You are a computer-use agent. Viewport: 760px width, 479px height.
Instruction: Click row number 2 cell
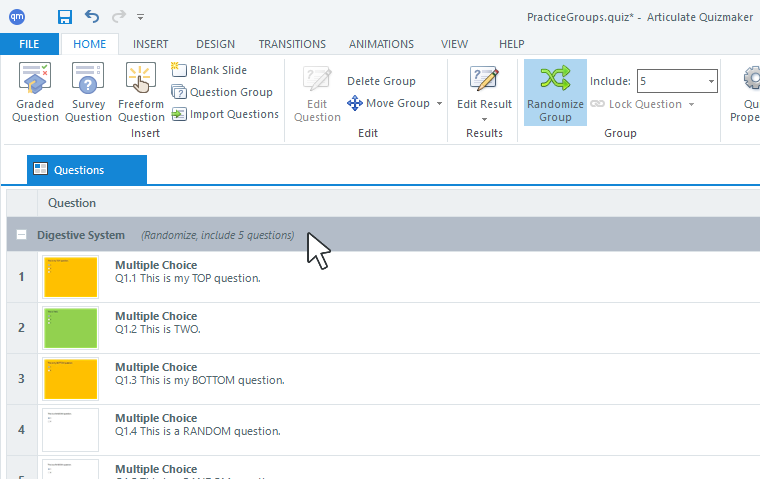(22, 328)
